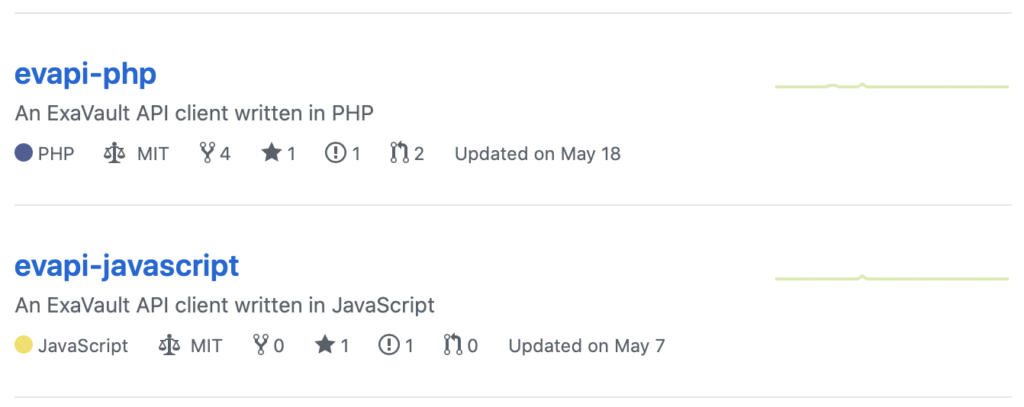Click the evapi-javascript activity sparkline graph
The height and width of the screenshot is (407, 1024).
point(892,278)
